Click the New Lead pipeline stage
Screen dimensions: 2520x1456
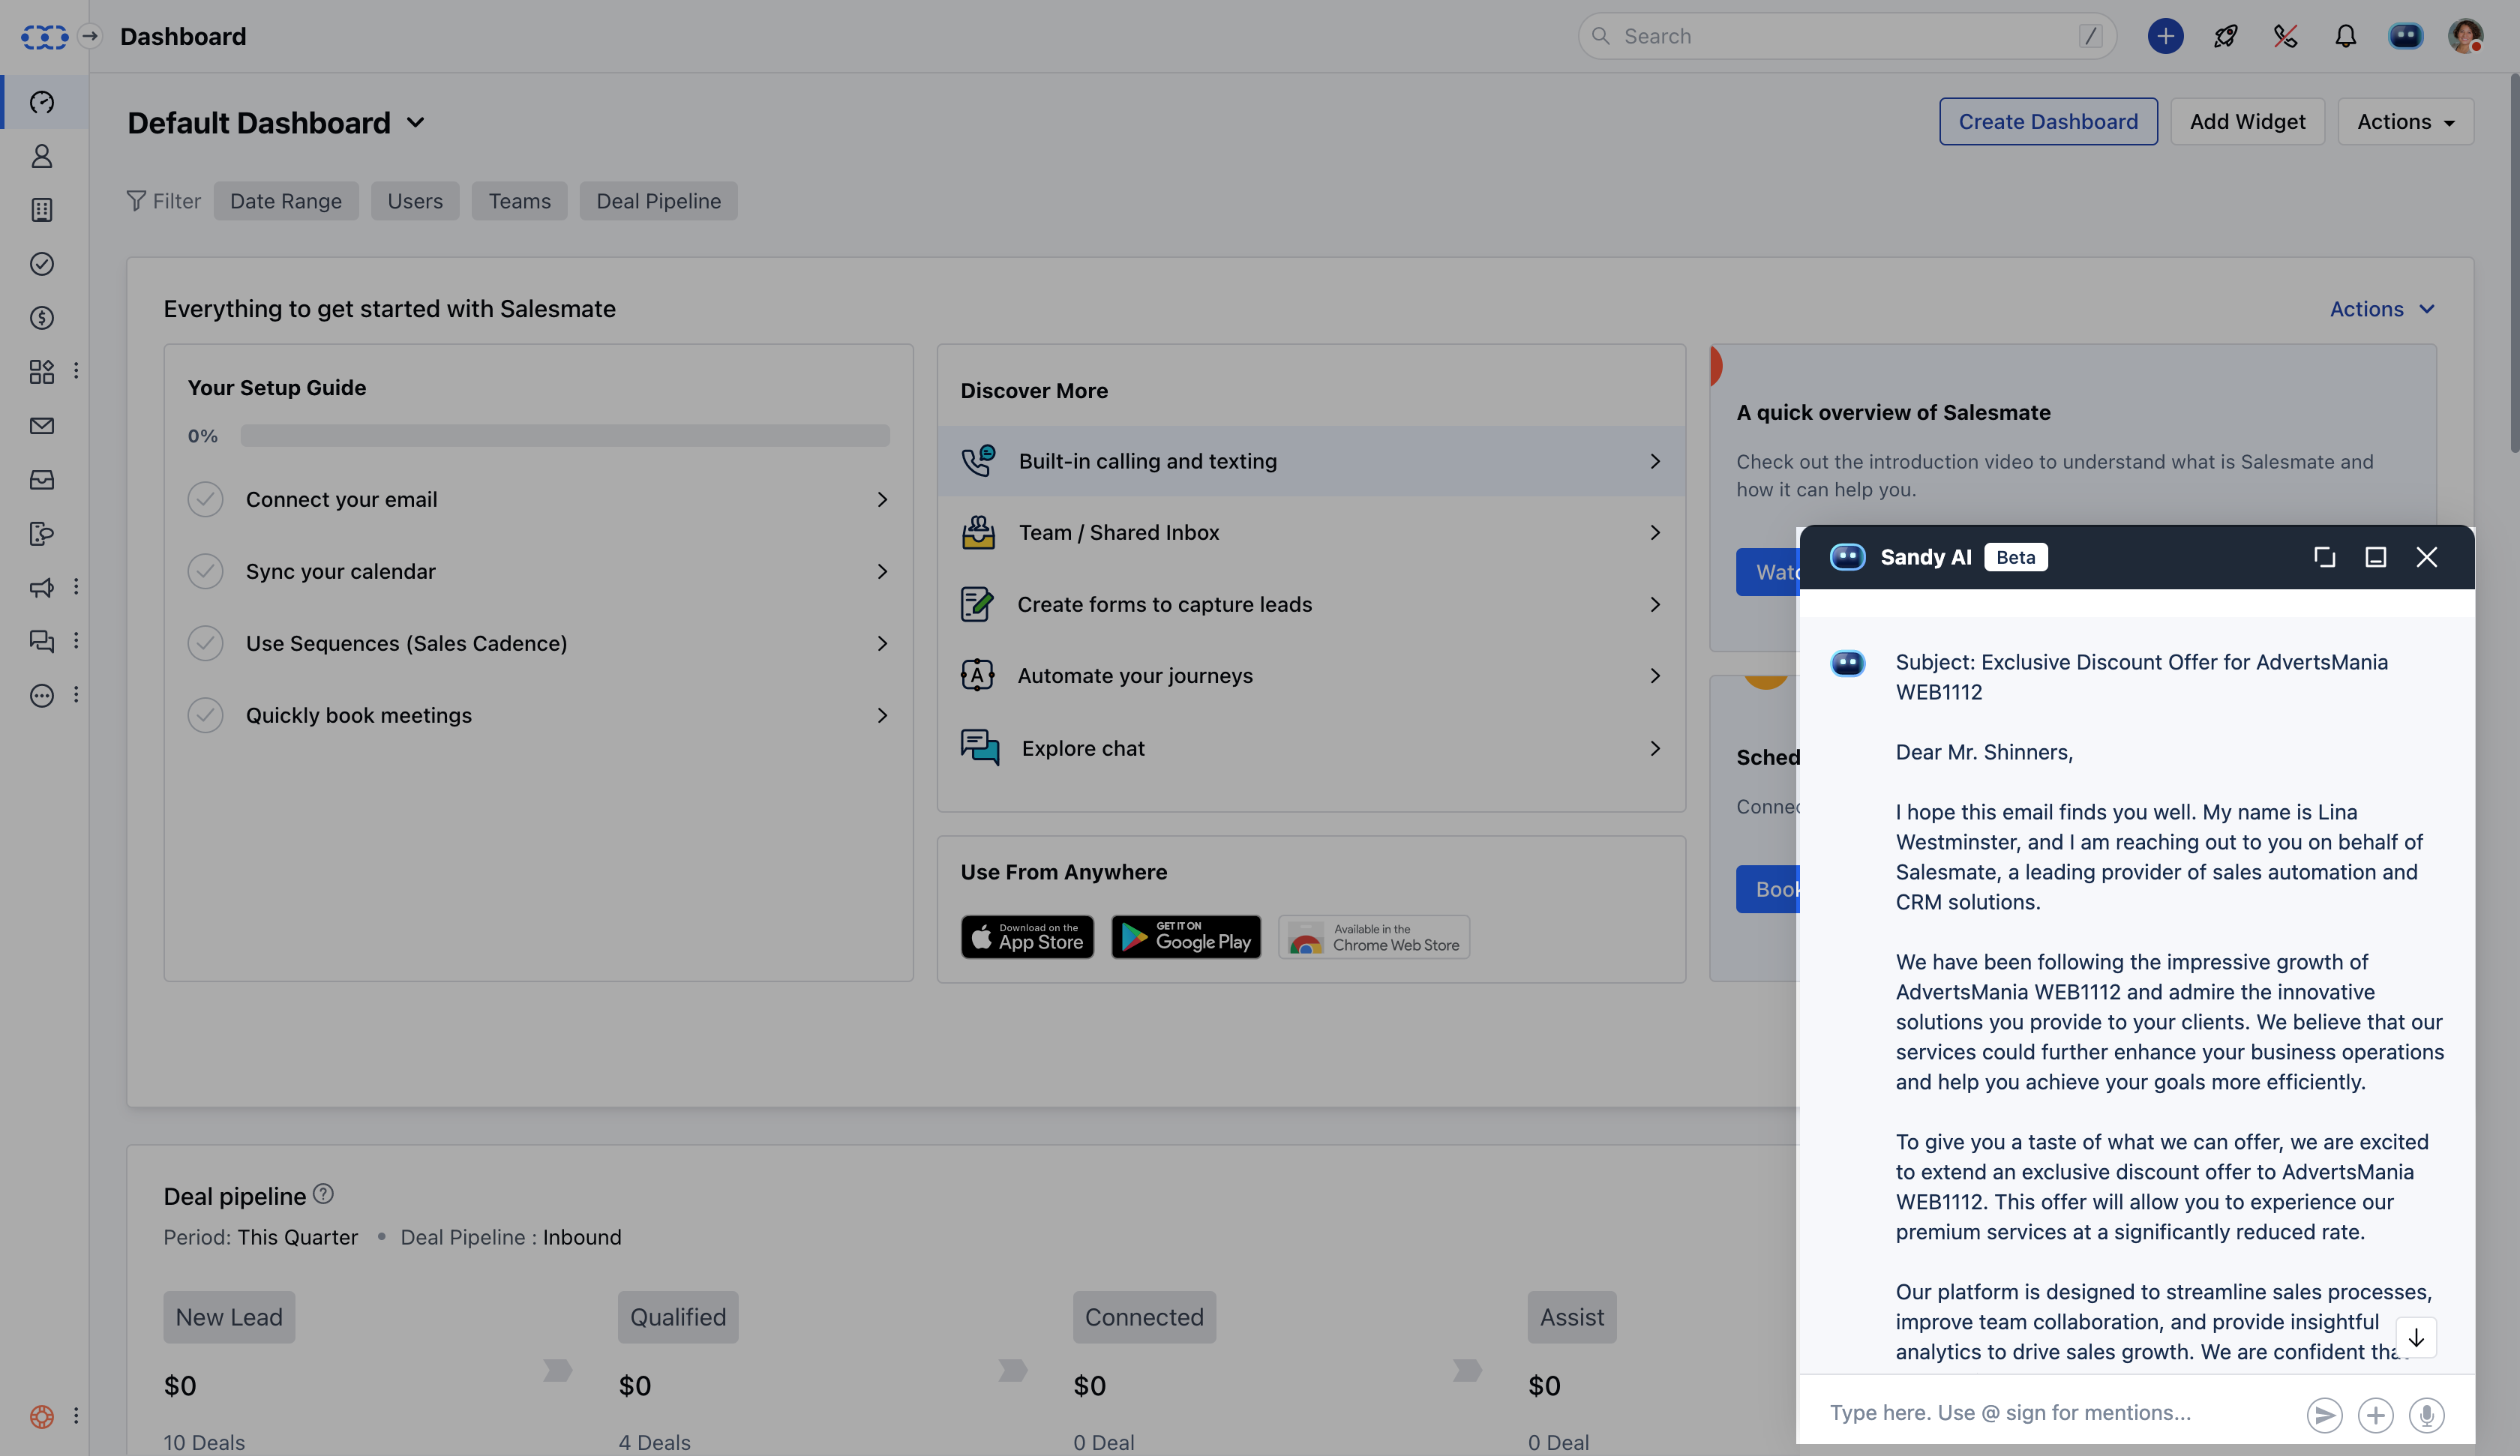(229, 1317)
